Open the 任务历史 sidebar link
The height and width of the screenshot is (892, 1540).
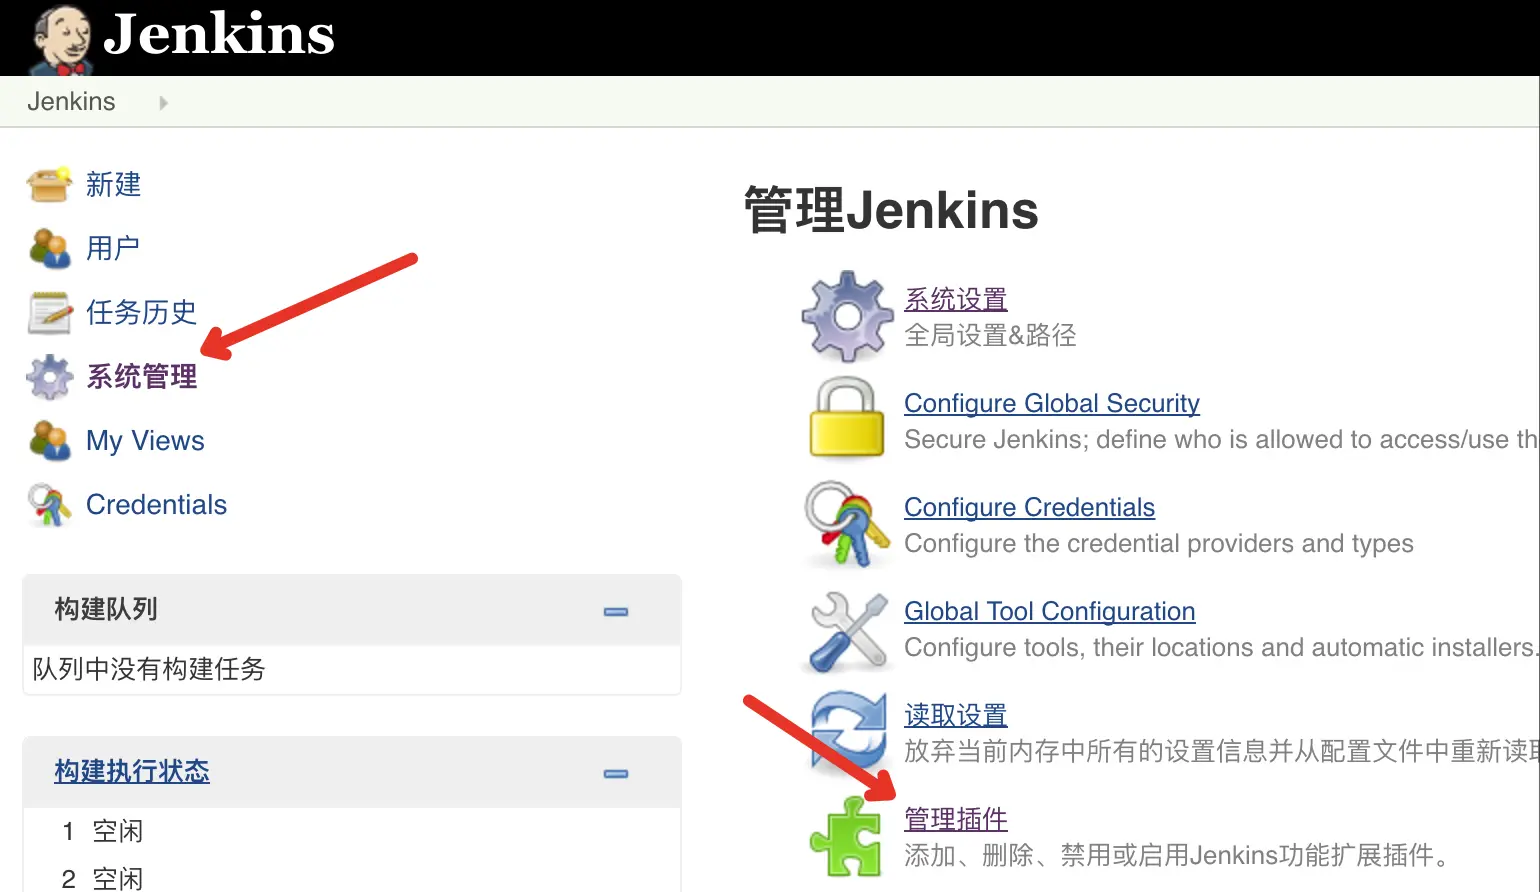pos(141,312)
